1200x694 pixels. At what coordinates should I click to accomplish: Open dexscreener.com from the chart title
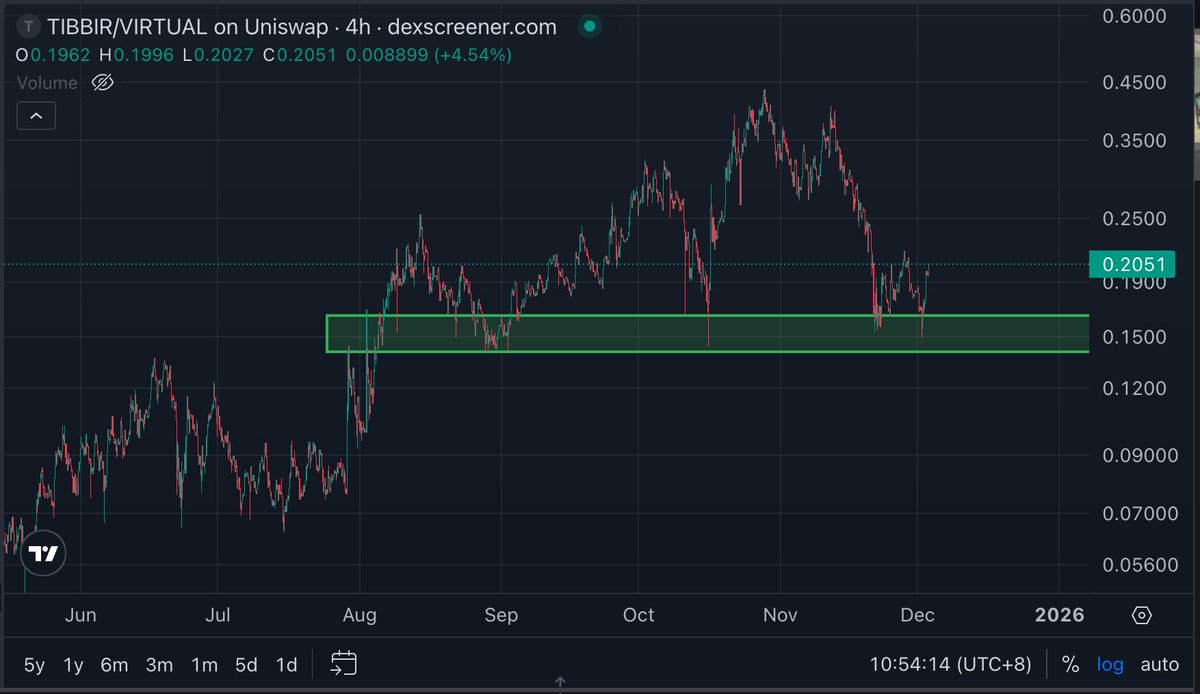tap(473, 27)
